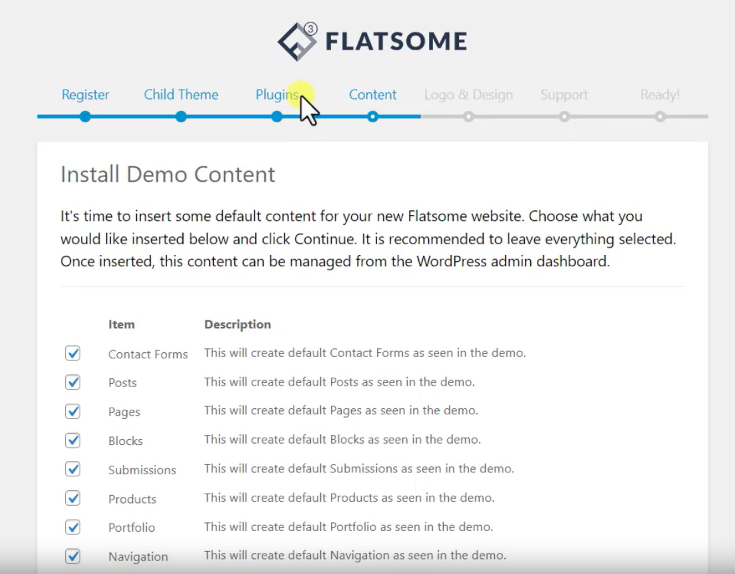Click the Register step progress dot
The height and width of the screenshot is (574, 735).
tap(85, 117)
